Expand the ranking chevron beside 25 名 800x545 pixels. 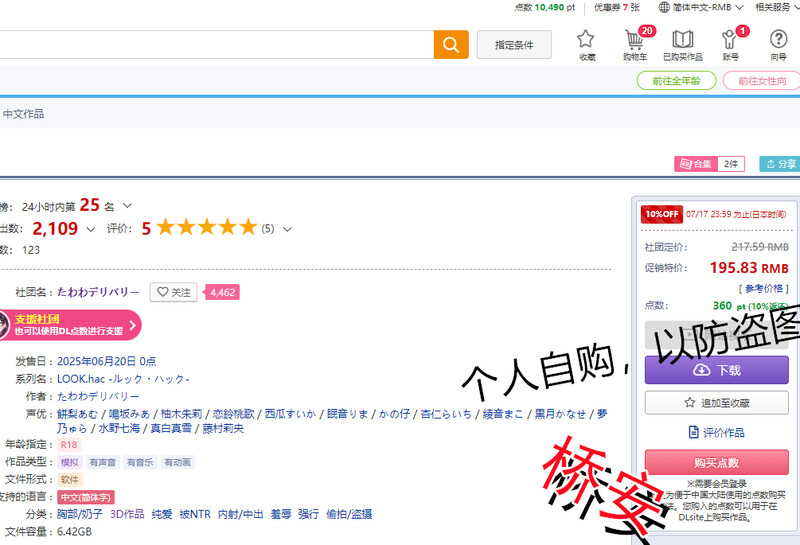tap(128, 206)
